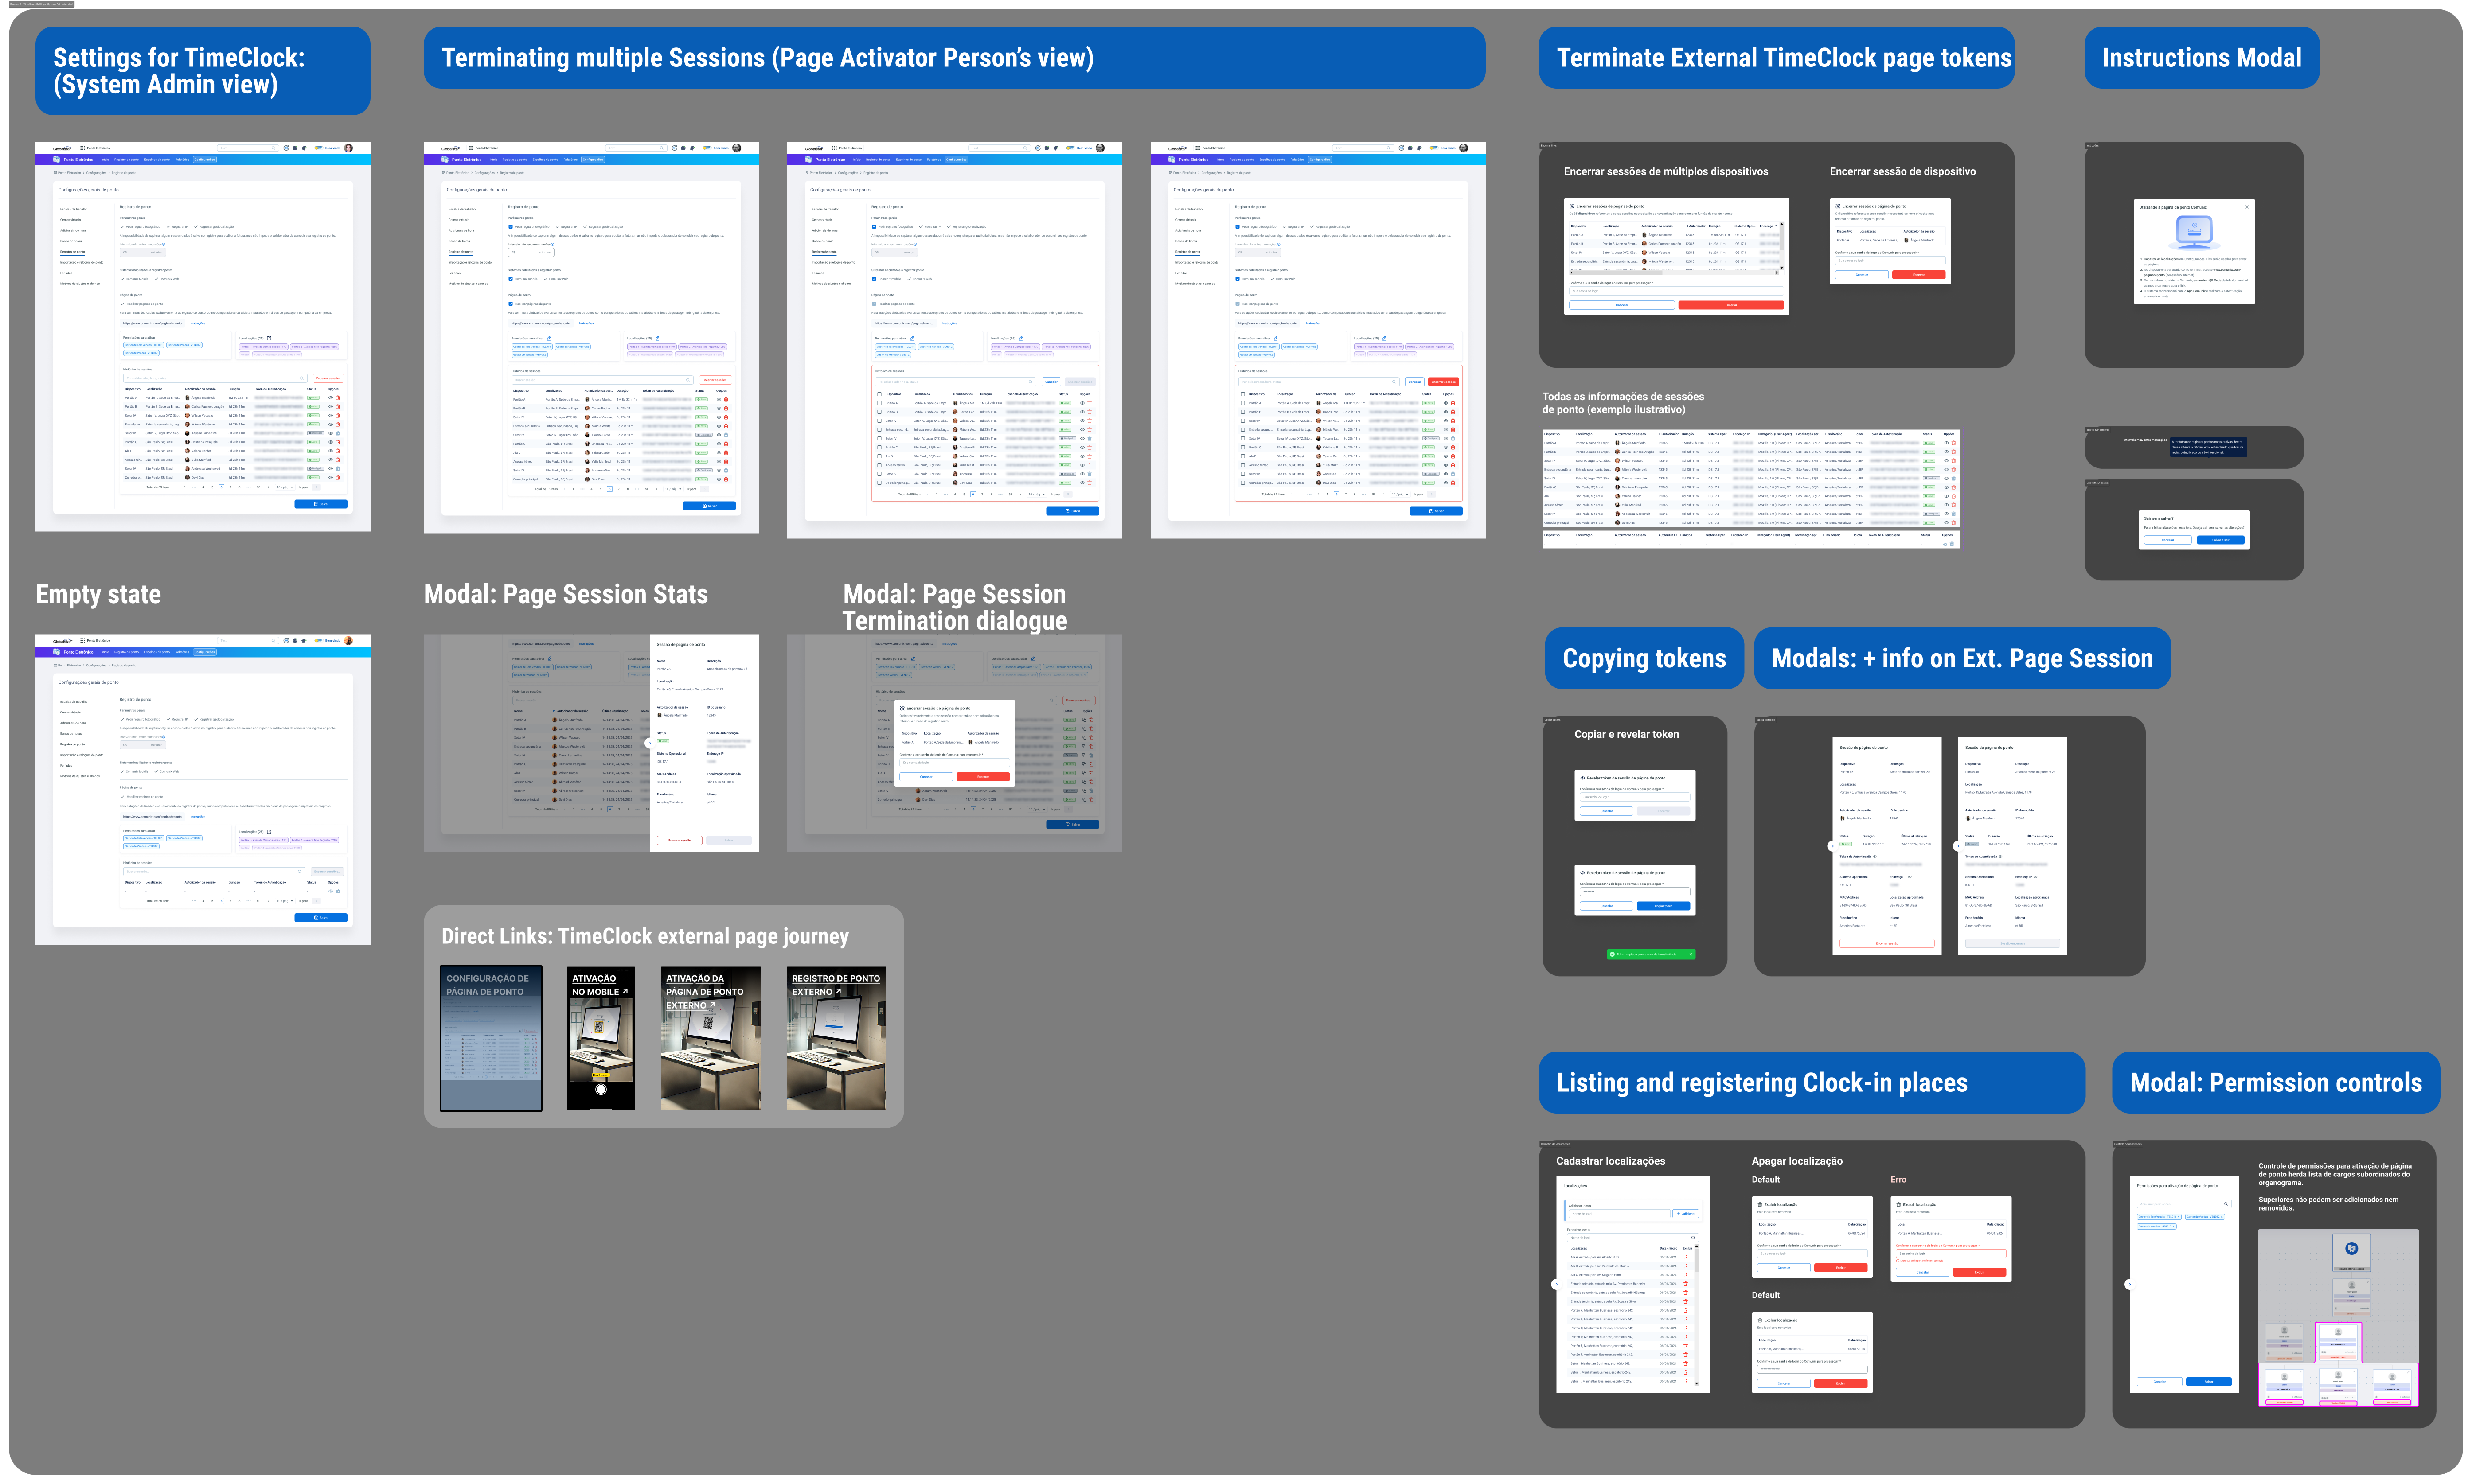Click the unlink icon beside Encerrar sessões de páginas title
2472x1484 pixels.
(1572, 207)
